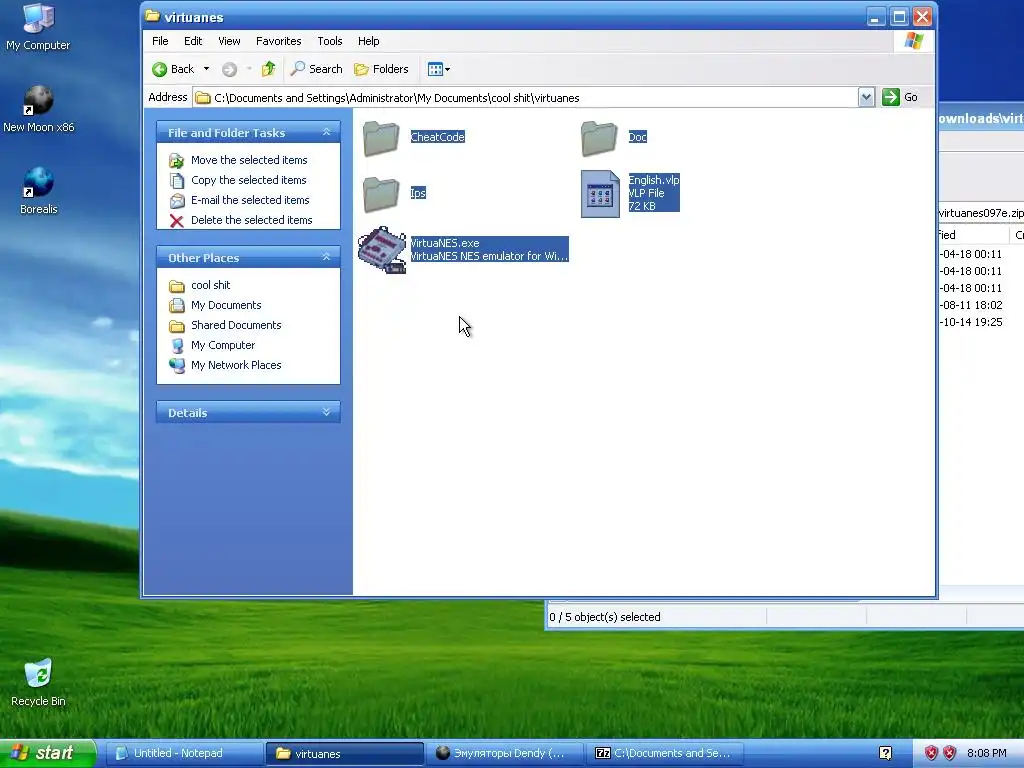Open the Tools menu
This screenshot has width=1024, height=768.
(x=330, y=41)
